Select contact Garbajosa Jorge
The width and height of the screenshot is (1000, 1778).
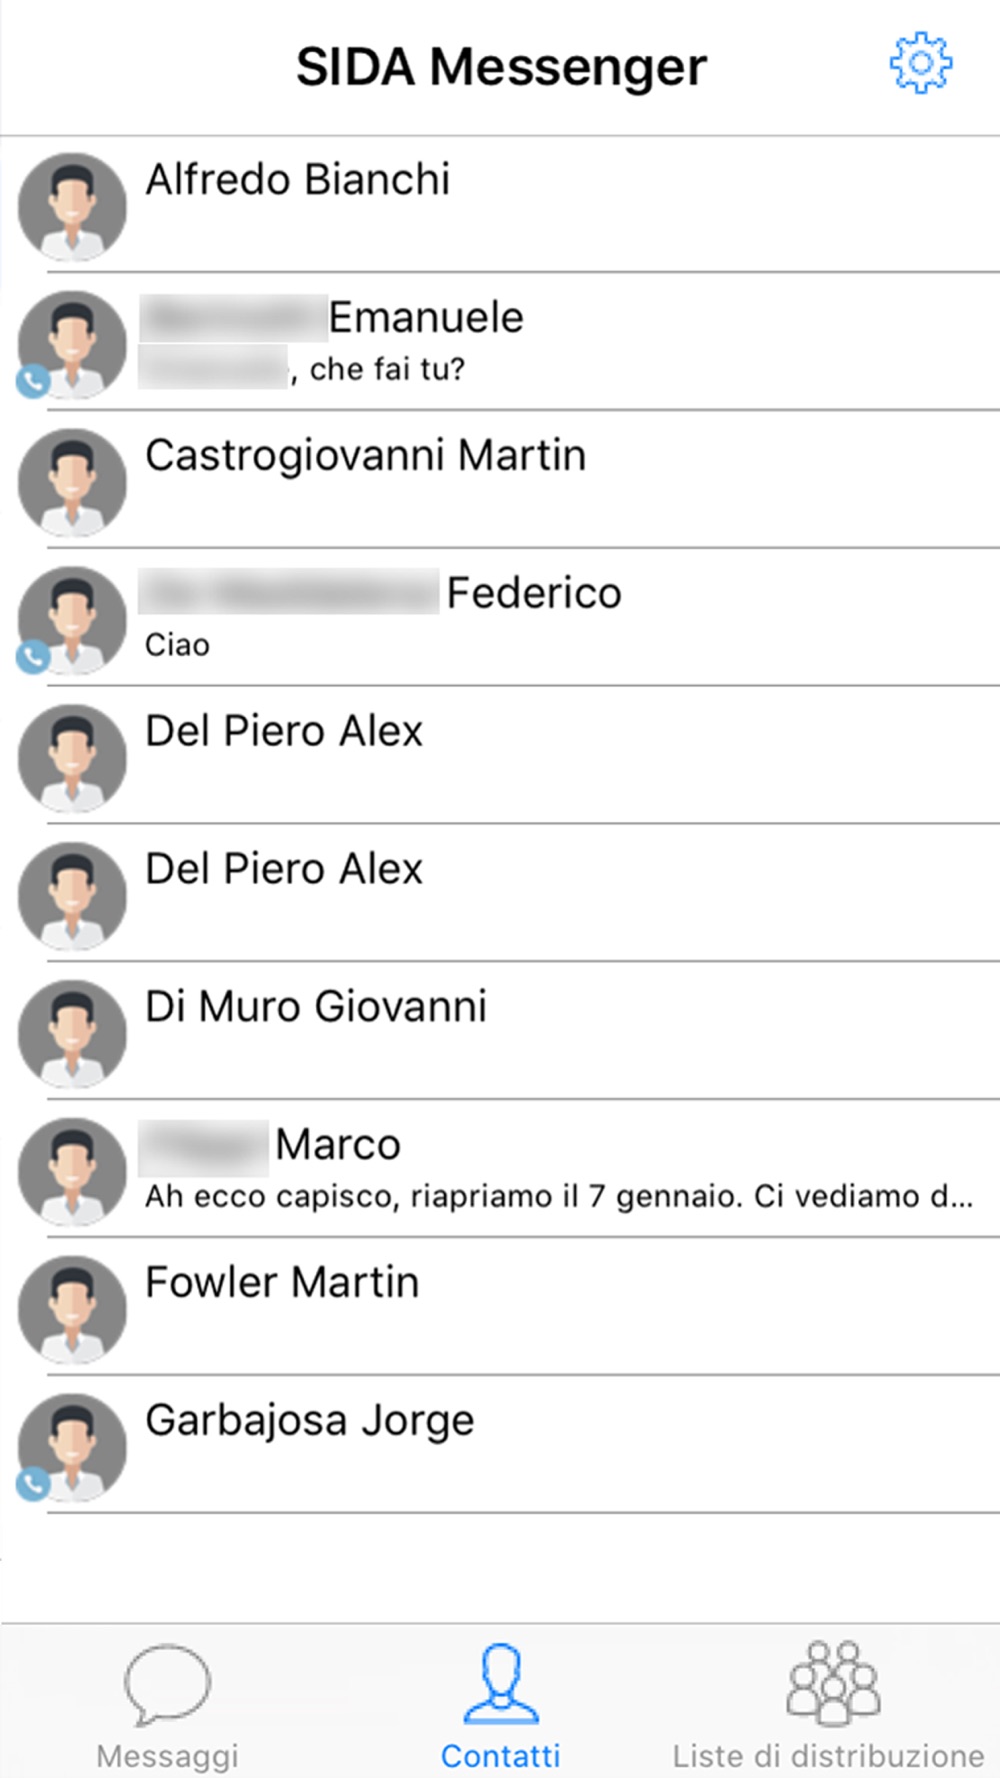(500, 1445)
